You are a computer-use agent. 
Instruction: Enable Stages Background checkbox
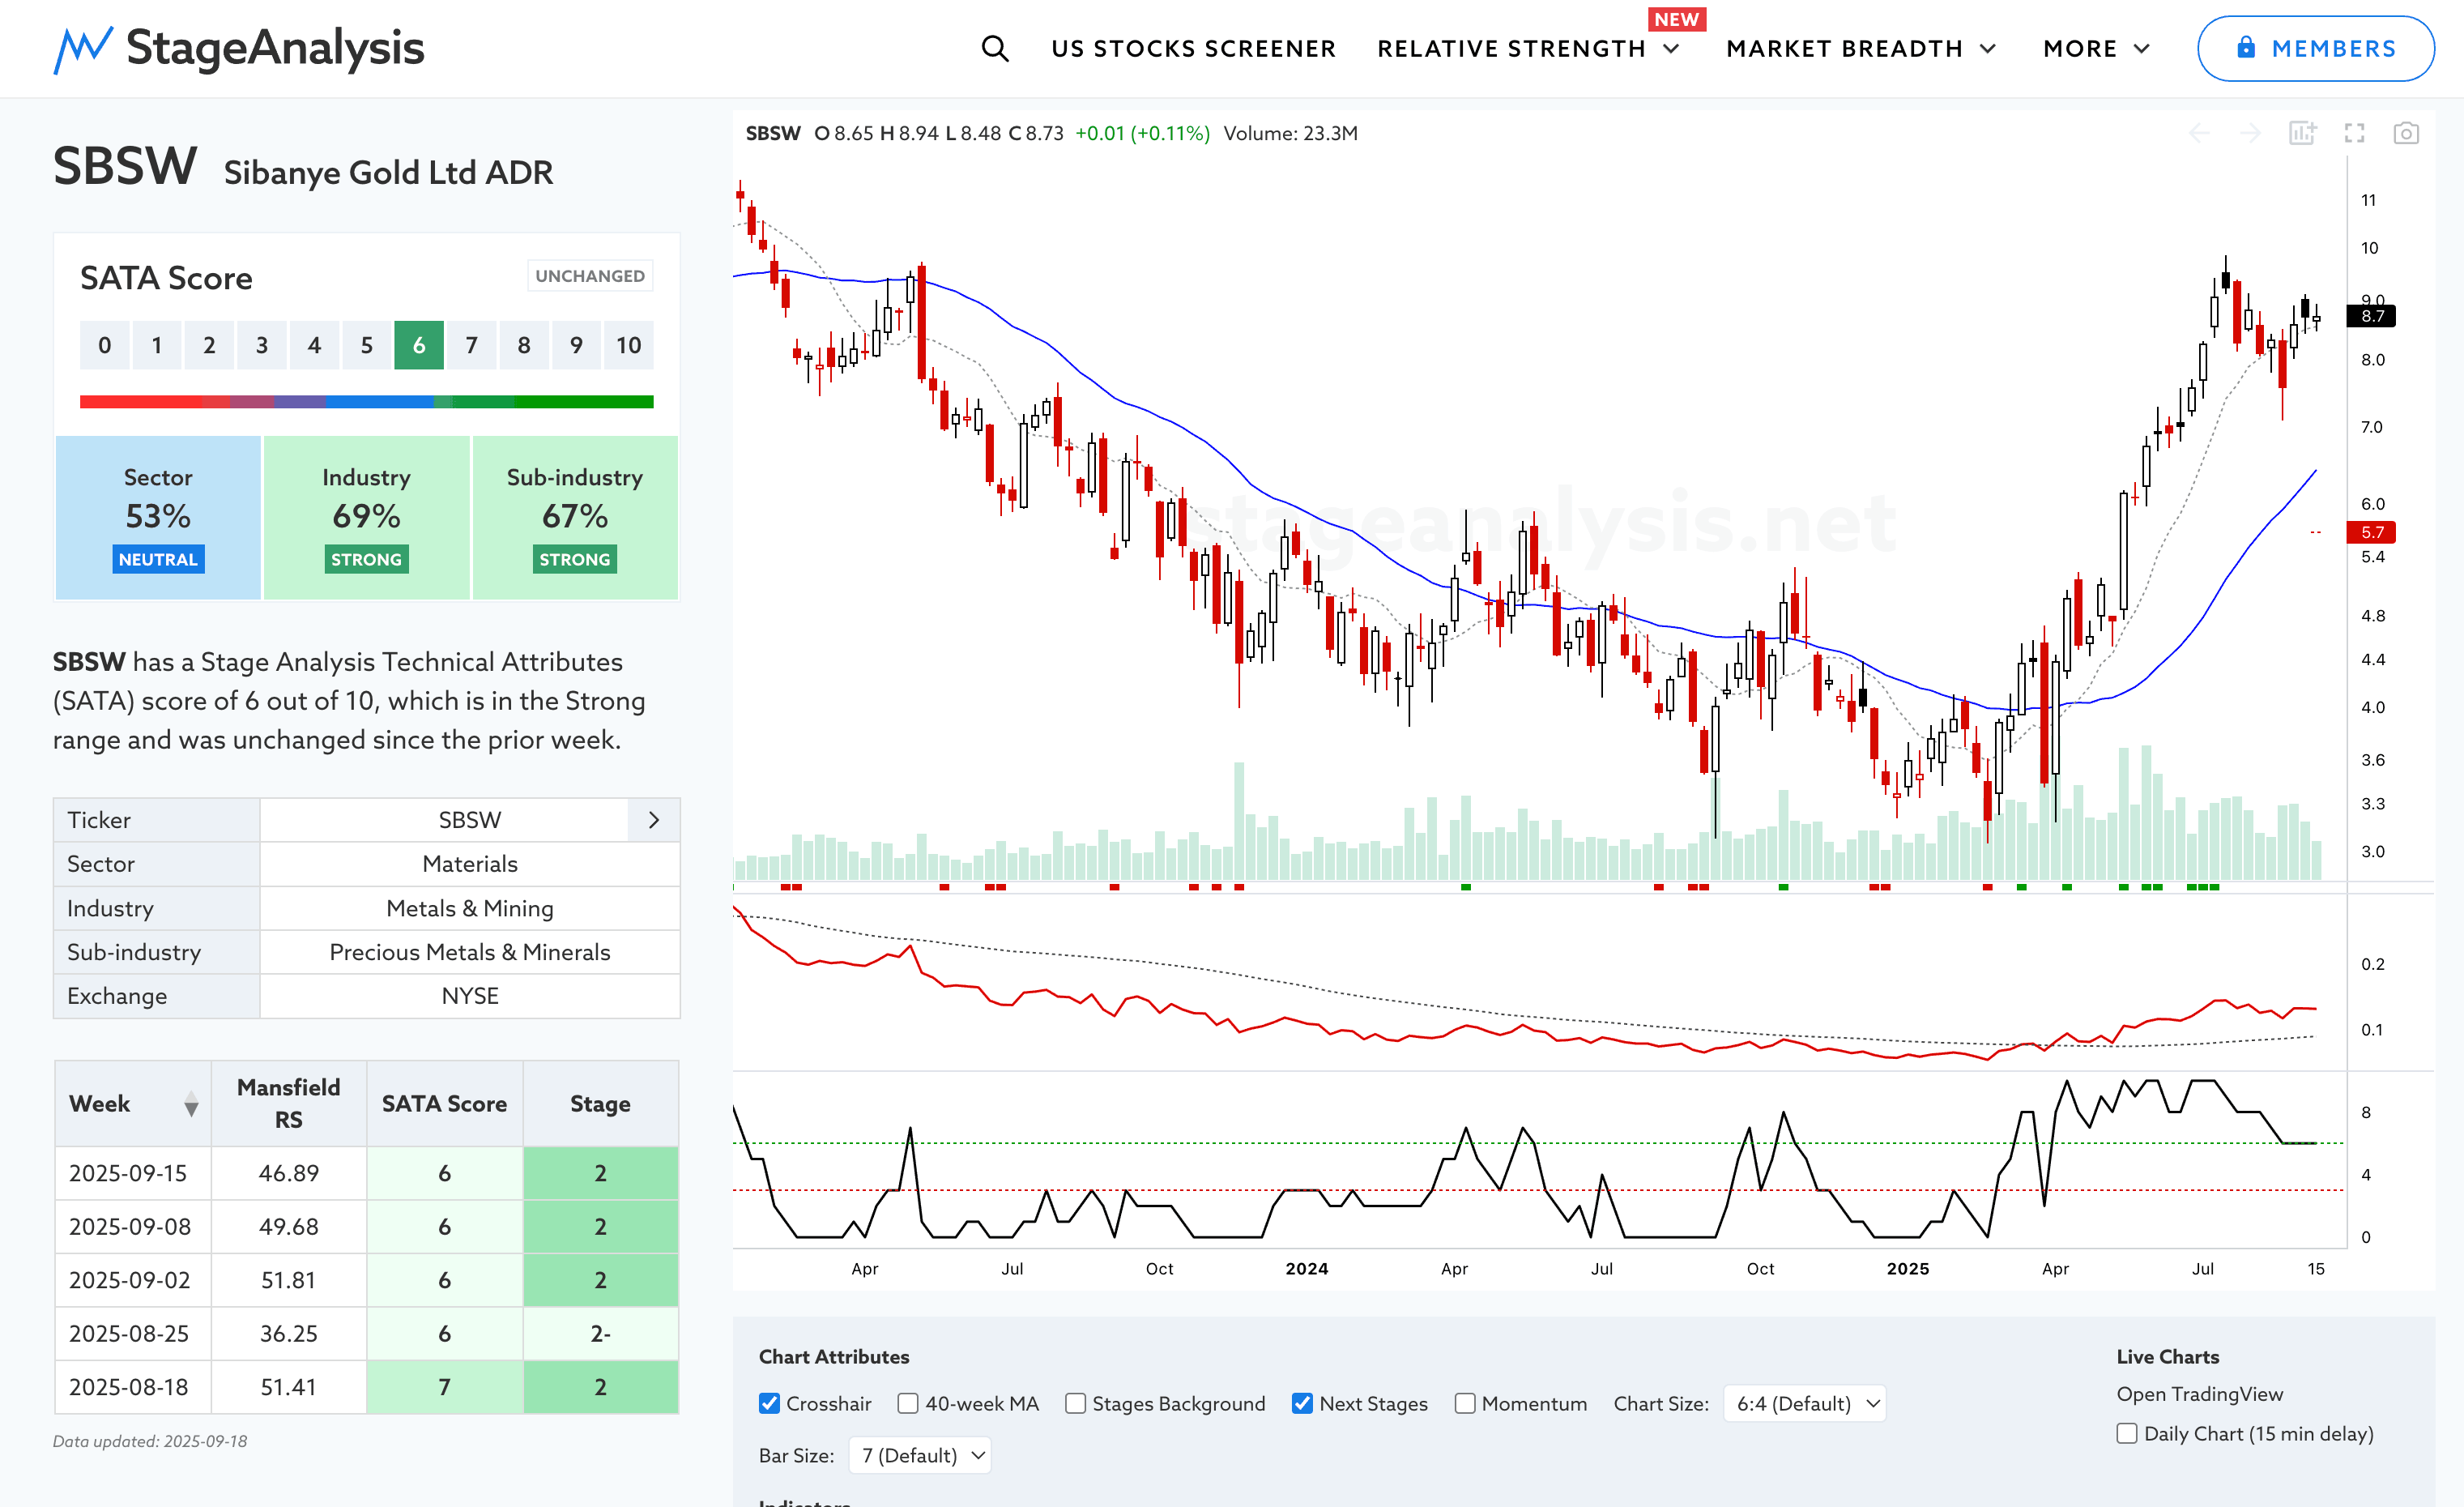(1075, 1403)
